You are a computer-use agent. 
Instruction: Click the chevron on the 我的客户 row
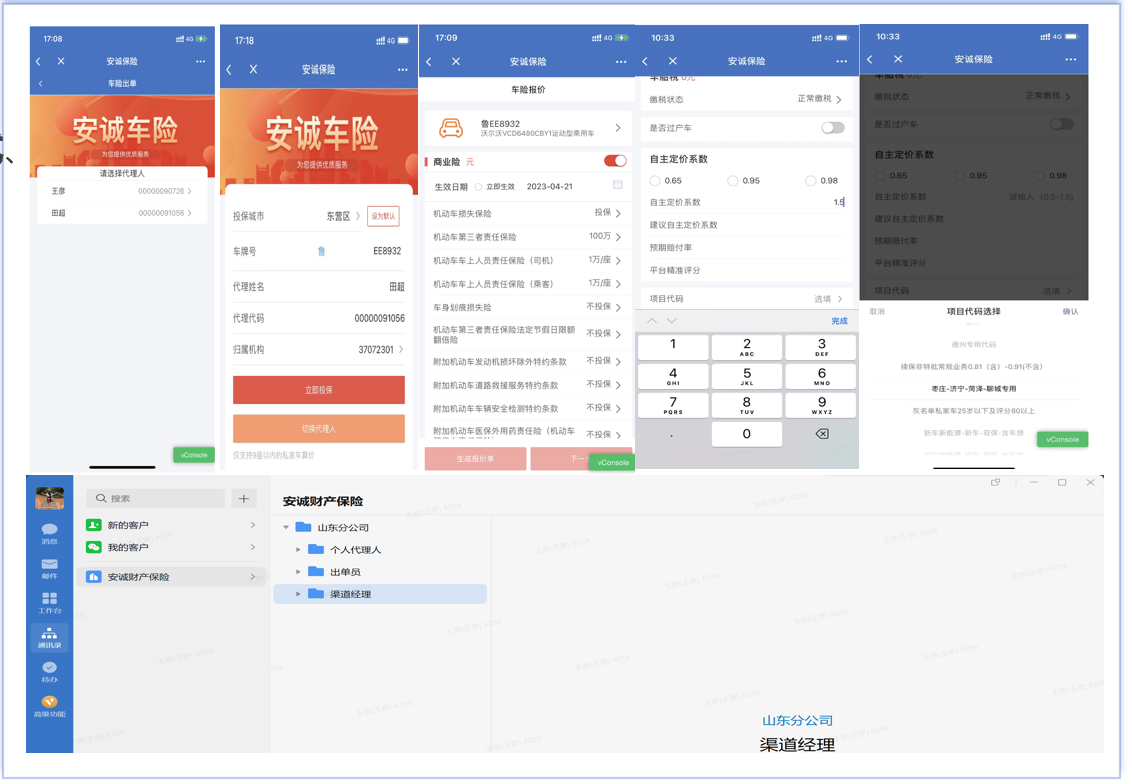(x=253, y=547)
